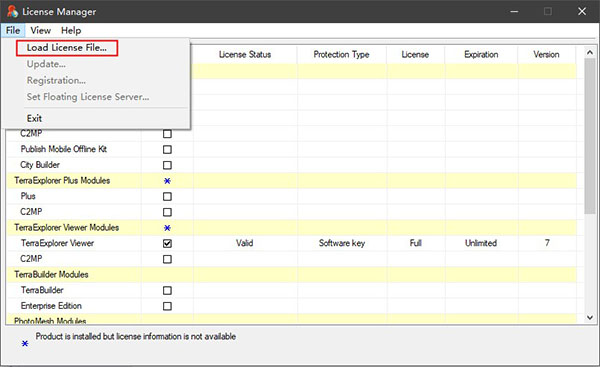Select the TerraExplorer Viewer row label
This screenshot has width=600, height=367.
(x=57, y=243)
